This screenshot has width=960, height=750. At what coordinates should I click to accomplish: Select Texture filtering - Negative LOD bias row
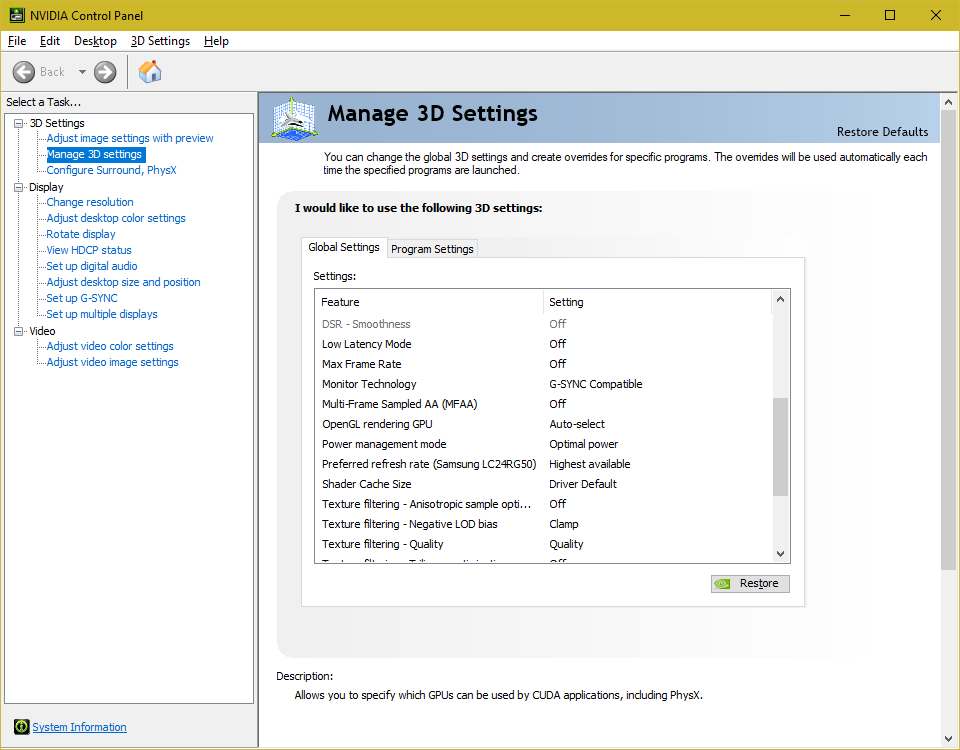(x=544, y=524)
